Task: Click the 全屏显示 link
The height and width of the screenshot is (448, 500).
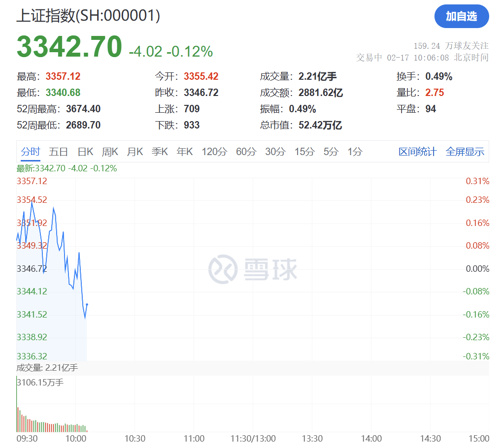Action: (465, 152)
